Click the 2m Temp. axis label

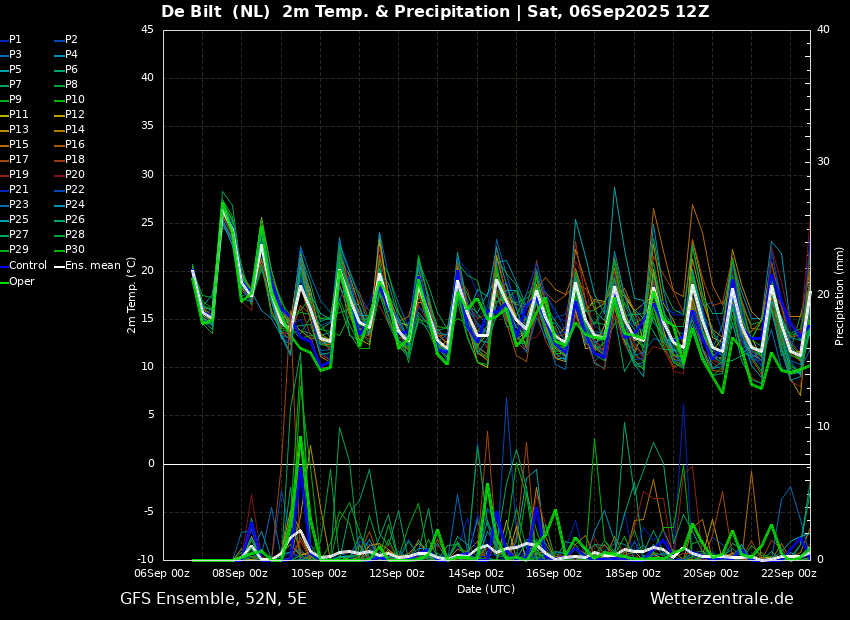[x=132, y=295]
